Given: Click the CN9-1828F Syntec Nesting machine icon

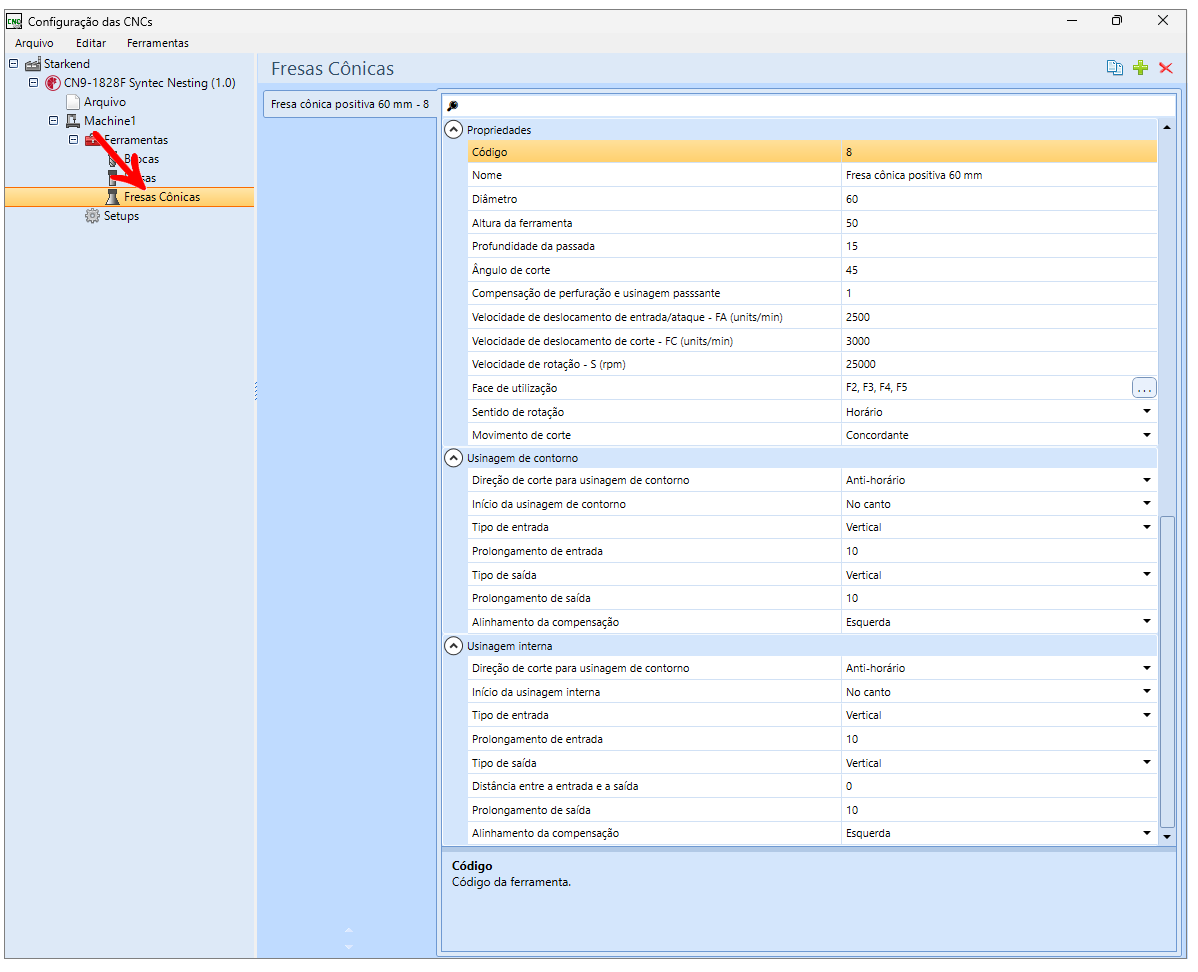Looking at the screenshot, I should pyautogui.click(x=53, y=83).
